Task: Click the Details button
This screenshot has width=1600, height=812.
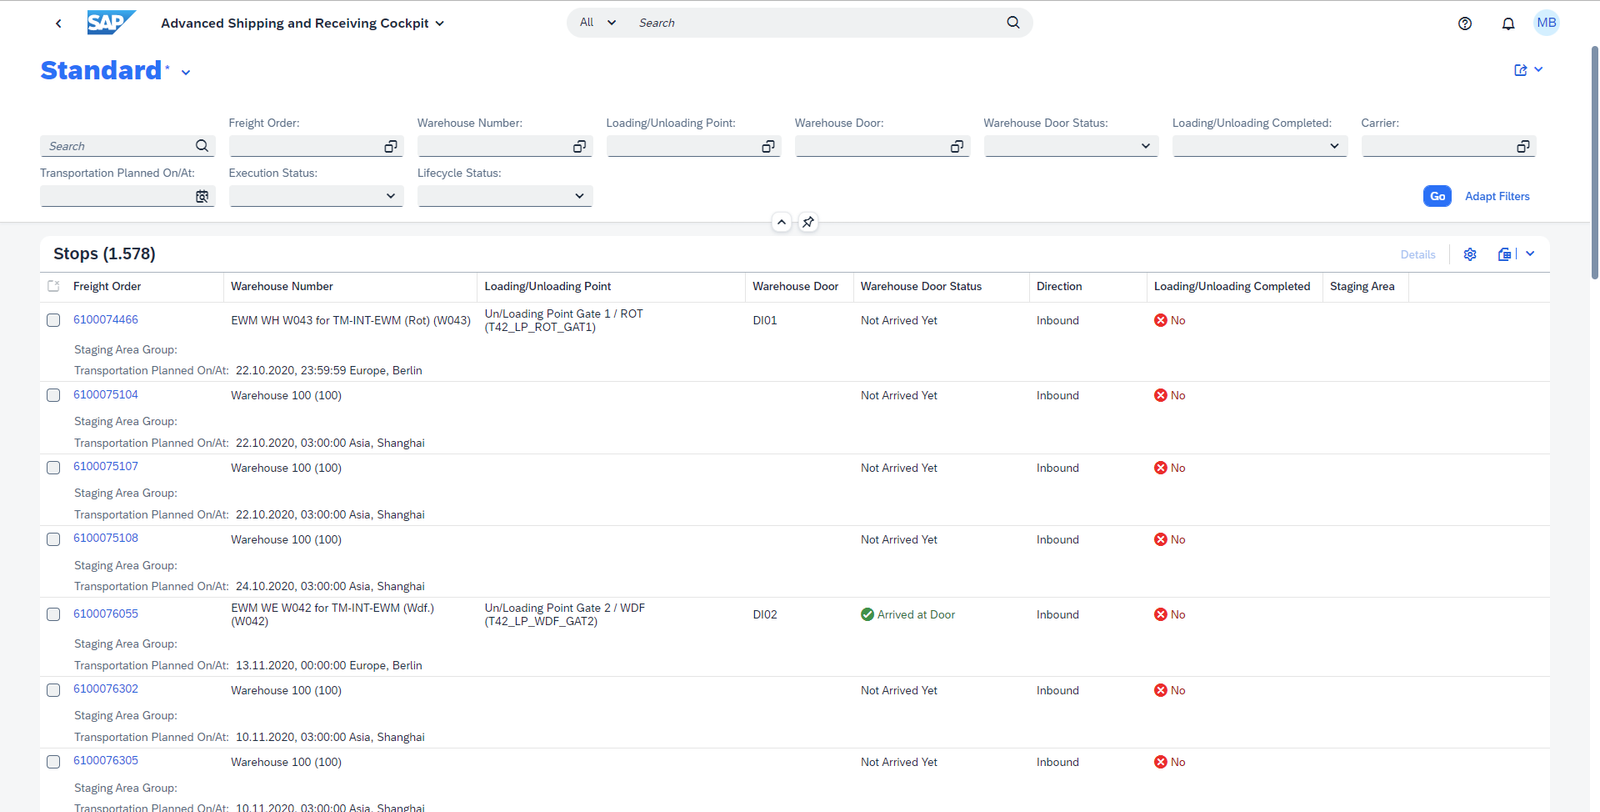Action: tap(1418, 255)
